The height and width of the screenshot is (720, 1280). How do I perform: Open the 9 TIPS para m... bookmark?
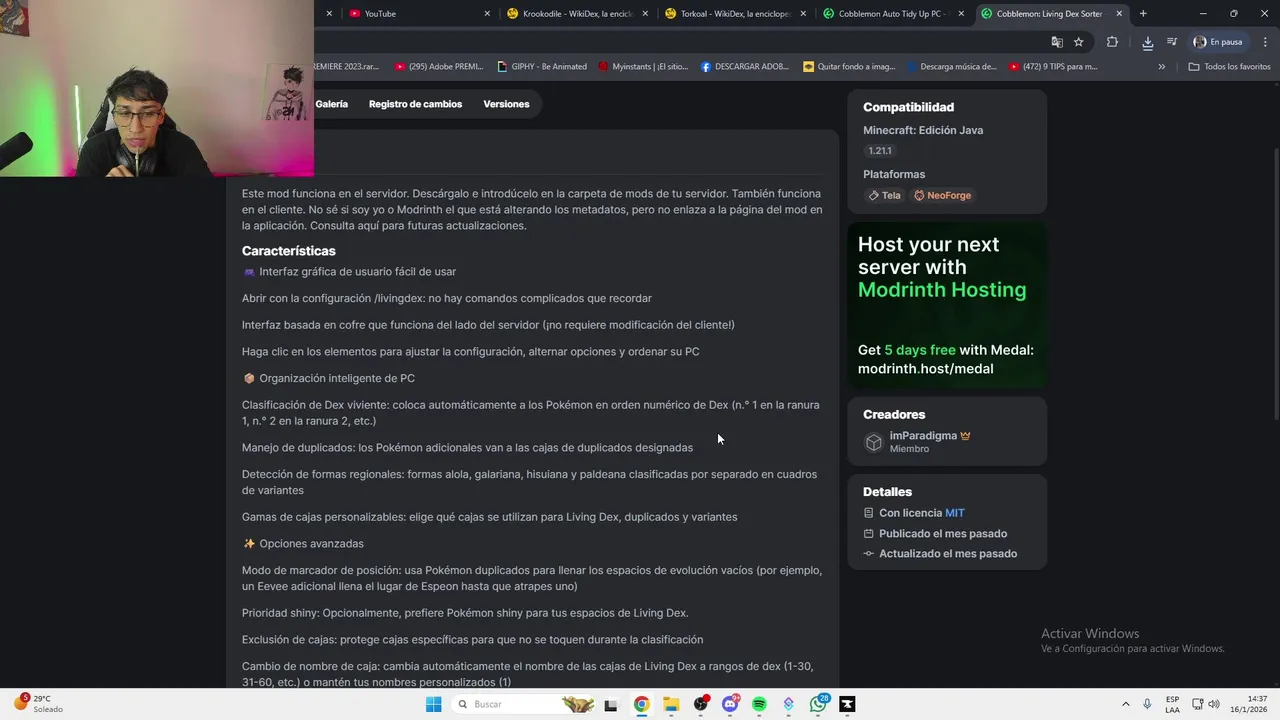tap(1053, 67)
